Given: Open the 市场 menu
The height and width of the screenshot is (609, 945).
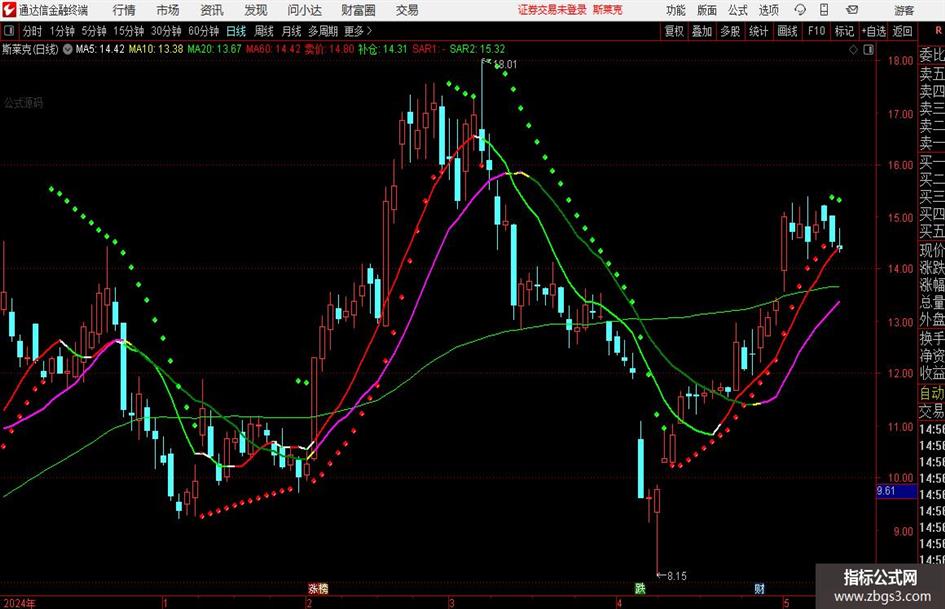Looking at the screenshot, I should click(168, 10).
